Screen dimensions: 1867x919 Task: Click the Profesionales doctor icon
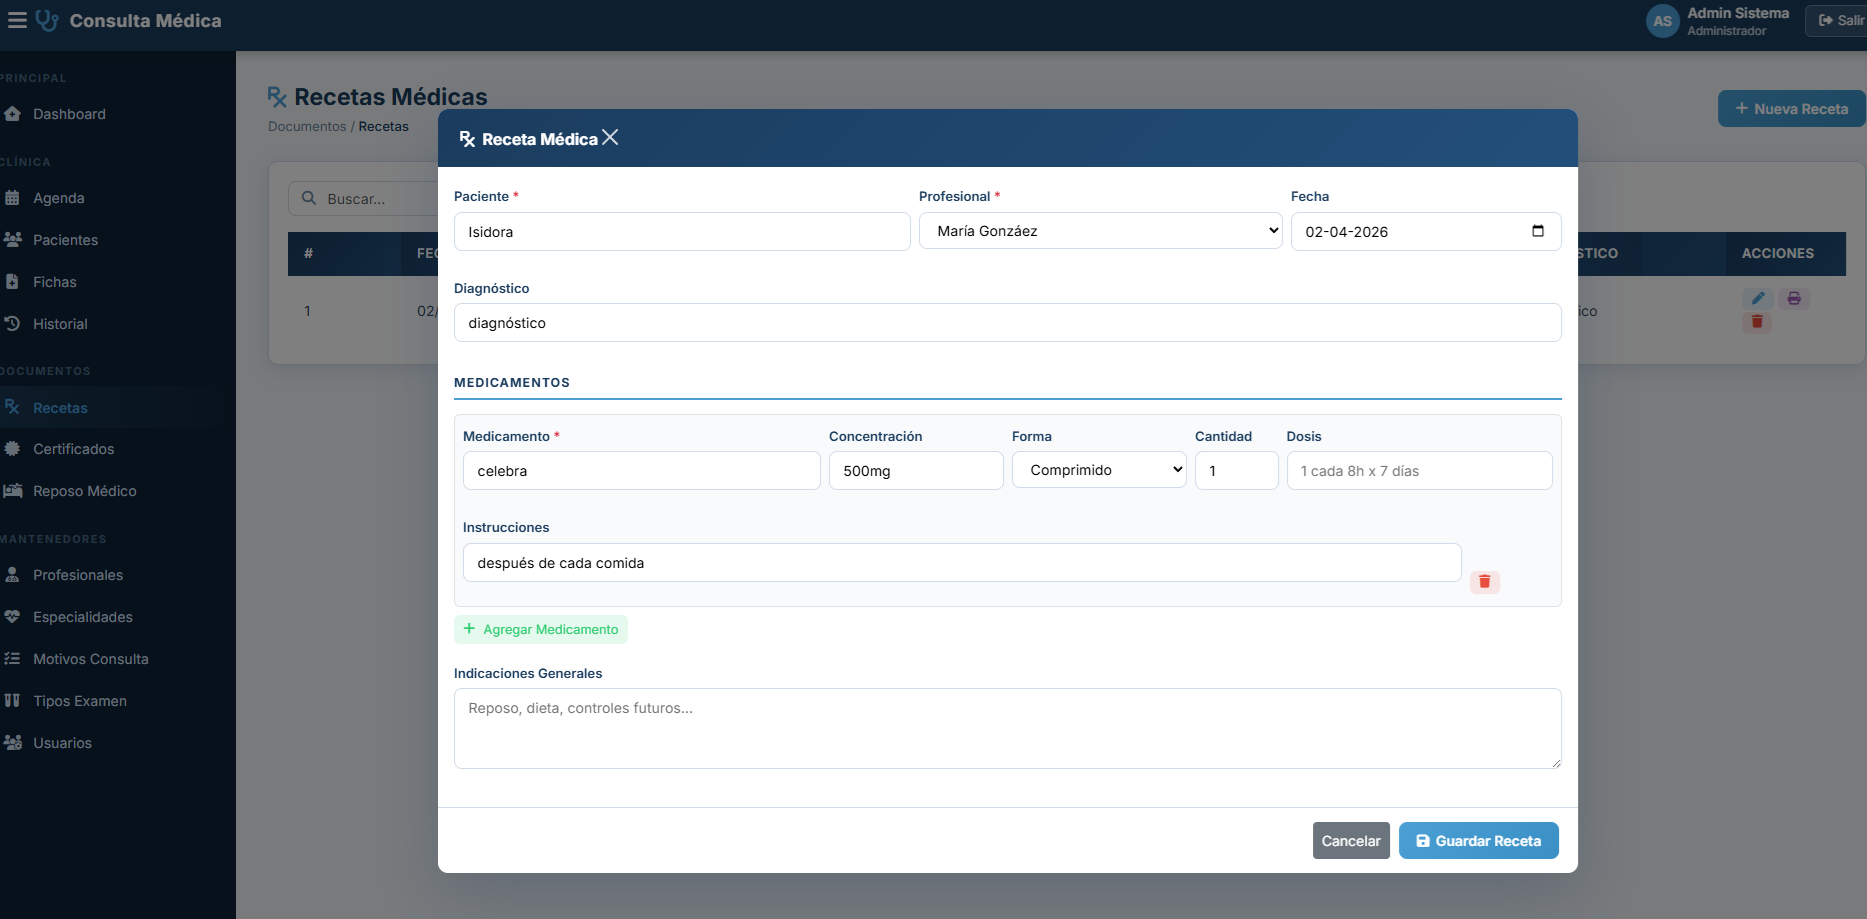click(12, 575)
